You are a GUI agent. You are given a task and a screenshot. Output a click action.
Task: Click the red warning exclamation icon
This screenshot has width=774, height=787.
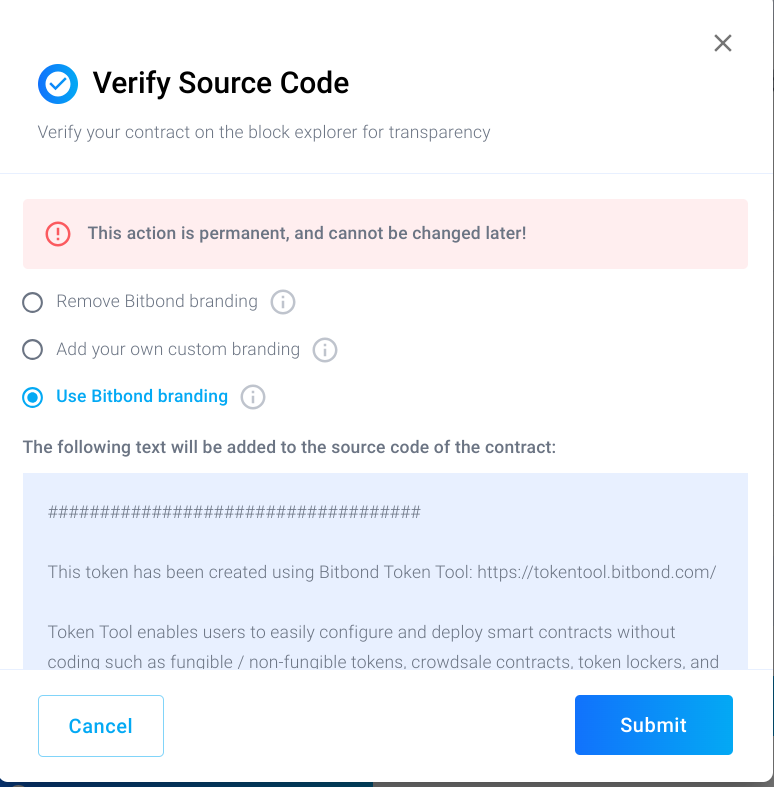[58, 234]
